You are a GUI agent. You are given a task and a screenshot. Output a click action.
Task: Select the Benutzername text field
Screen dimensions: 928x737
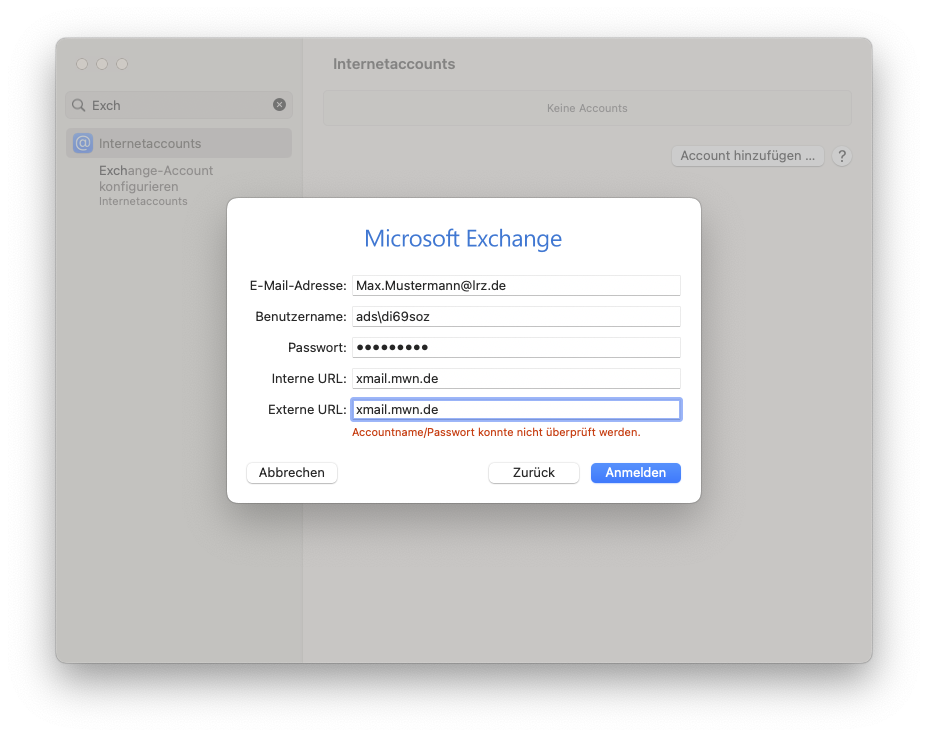pyautogui.click(x=516, y=317)
